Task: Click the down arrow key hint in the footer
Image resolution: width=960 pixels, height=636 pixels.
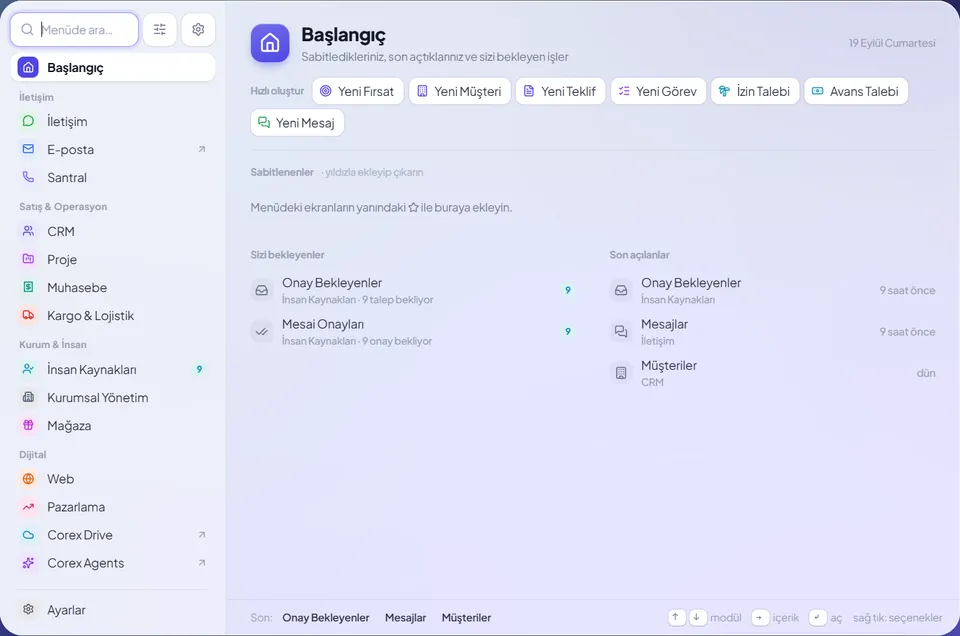Action: tap(697, 617)
